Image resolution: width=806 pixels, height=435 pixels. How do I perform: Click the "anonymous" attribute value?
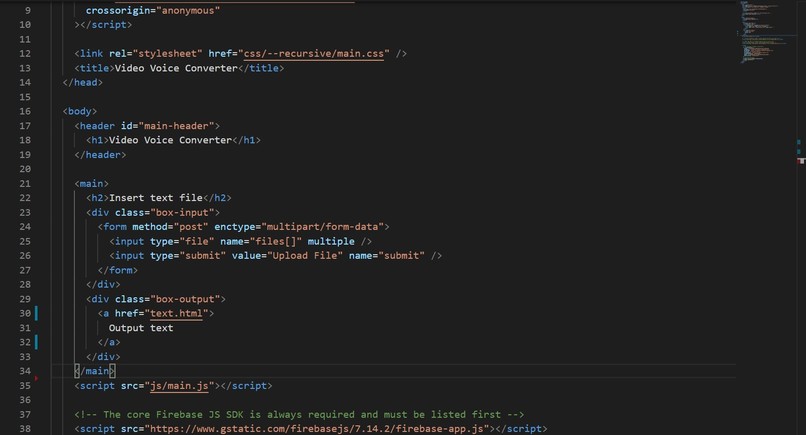point(188,10)
